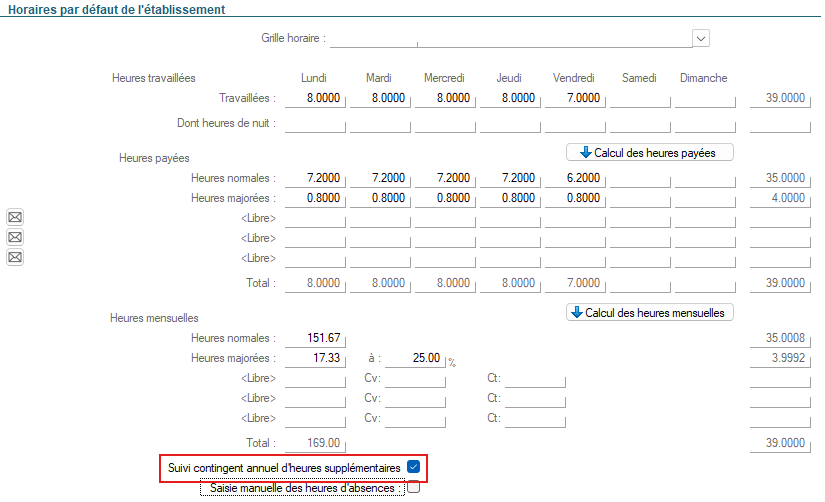Click Calcul des heures payées button
The height and width of the screenshot is (502, 825).
click(650, 152)
